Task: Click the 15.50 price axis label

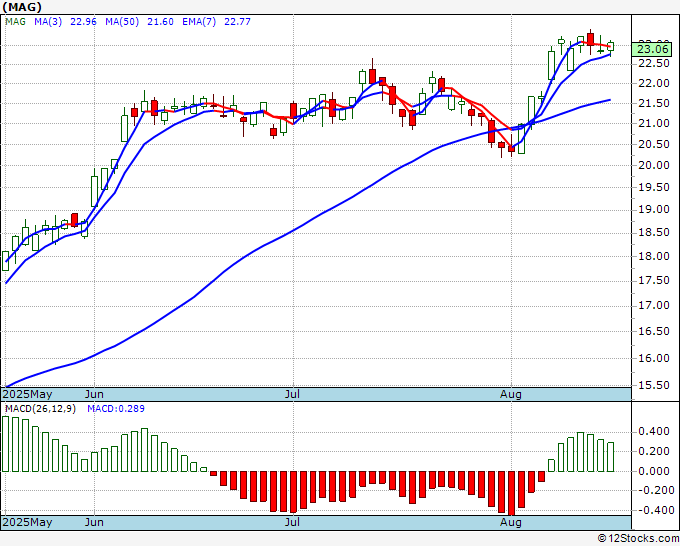Action: [654, 386]
